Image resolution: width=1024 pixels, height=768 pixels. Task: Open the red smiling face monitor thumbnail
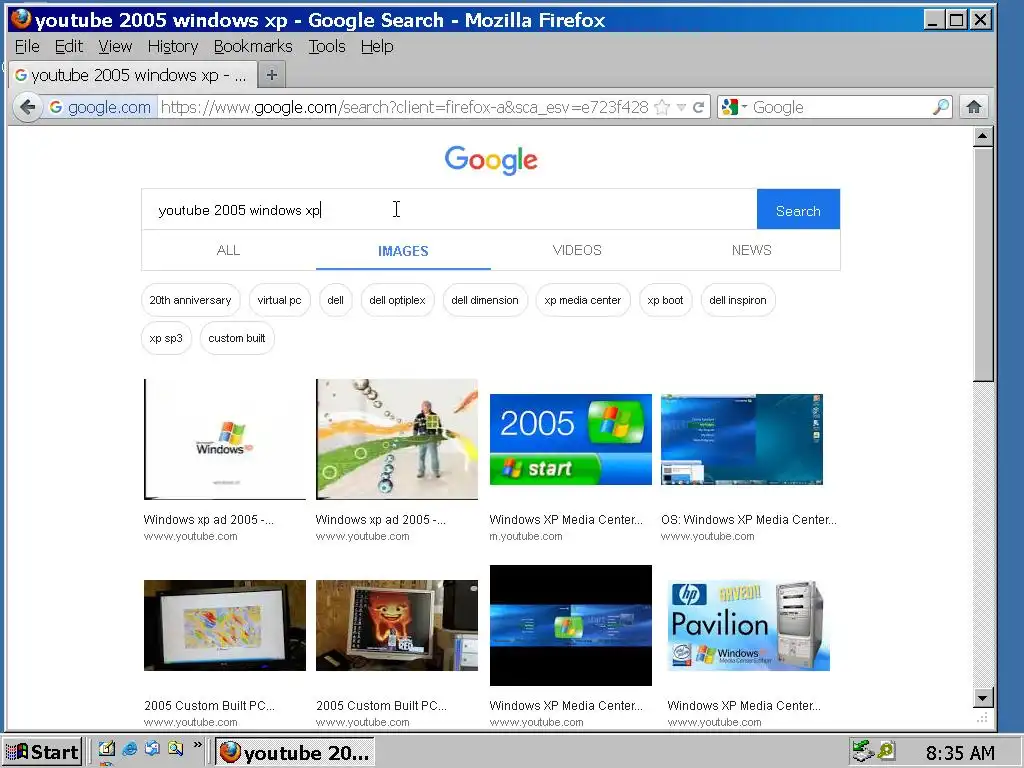pyautogui.click(x=396, y=625)
